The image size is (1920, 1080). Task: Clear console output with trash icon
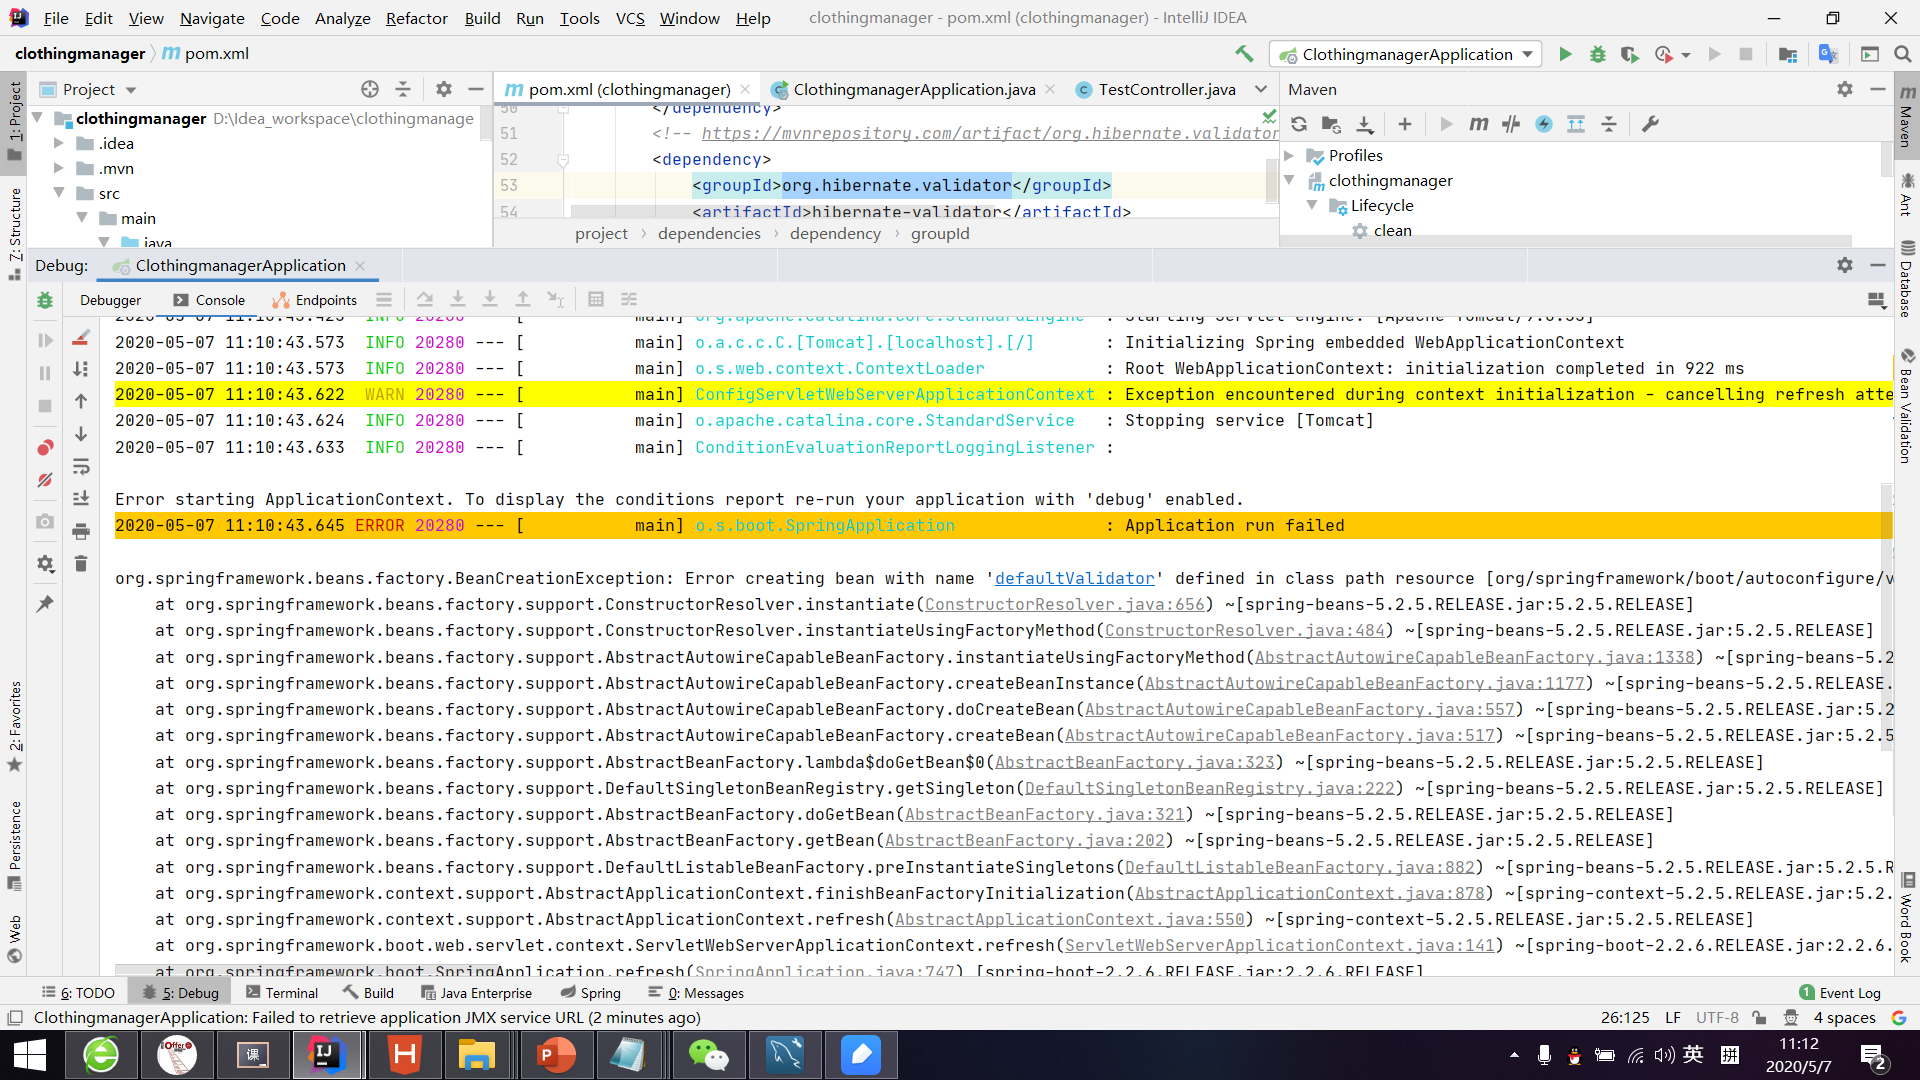pyautogui.click(x=81, y=564)
